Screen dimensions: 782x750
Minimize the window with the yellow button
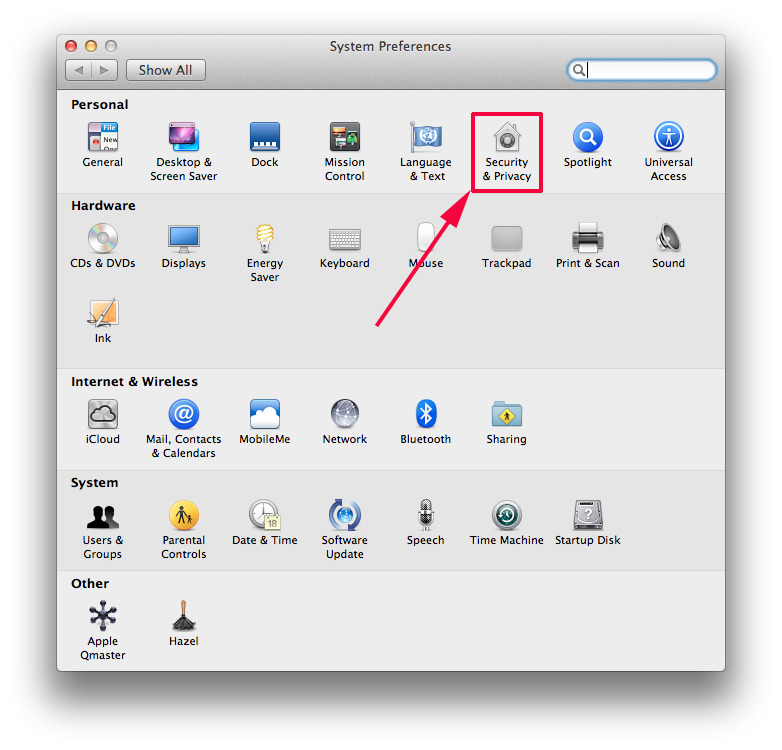tap(91, 46)
